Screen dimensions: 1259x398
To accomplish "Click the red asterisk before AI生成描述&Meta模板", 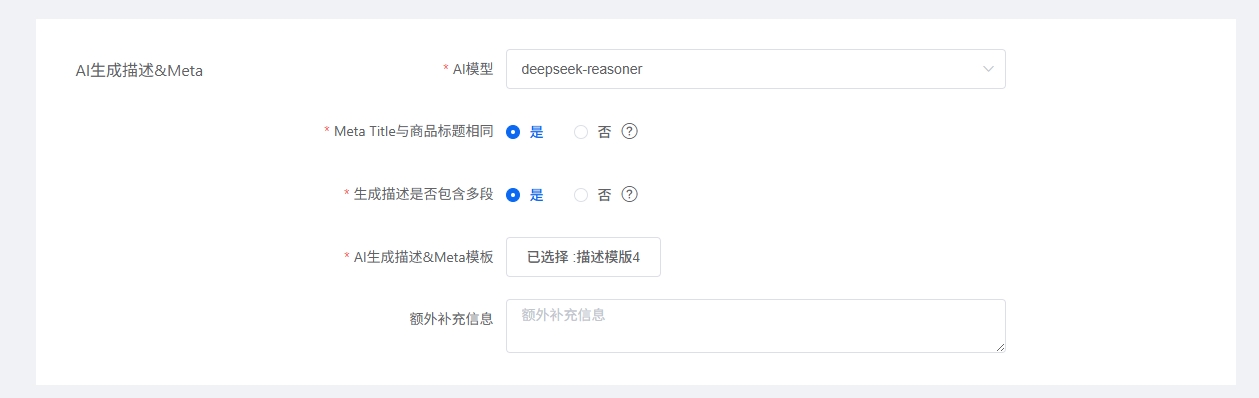I will [x=347, y=257].
